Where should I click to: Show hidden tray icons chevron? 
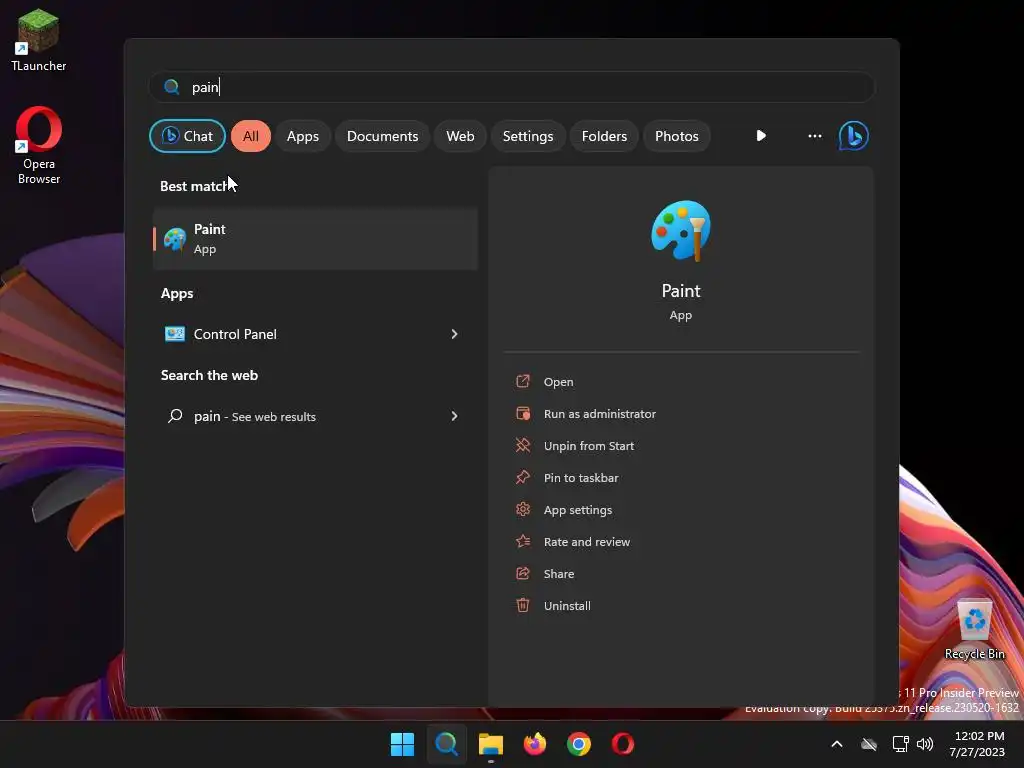click(837, 744)
